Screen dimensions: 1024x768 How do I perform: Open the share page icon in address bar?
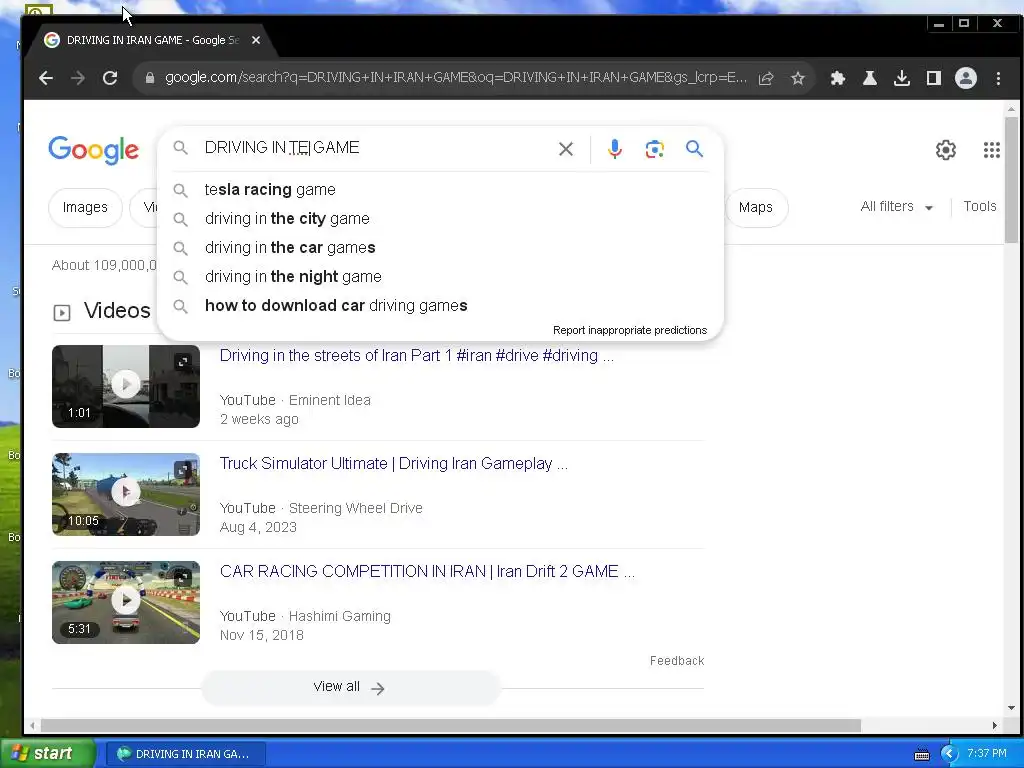(x=765, y=78)
